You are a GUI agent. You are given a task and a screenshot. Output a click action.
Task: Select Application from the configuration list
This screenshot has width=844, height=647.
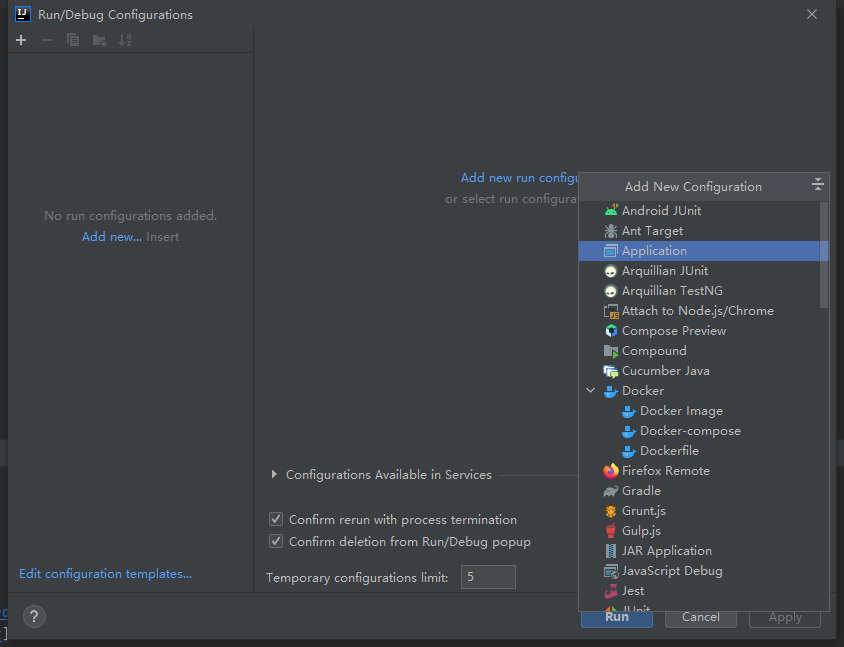click(654, 251)
